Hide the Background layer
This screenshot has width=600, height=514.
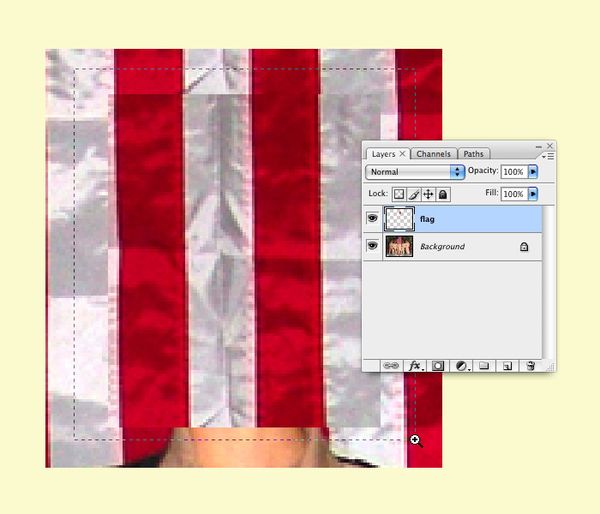[x=373, y=246]
